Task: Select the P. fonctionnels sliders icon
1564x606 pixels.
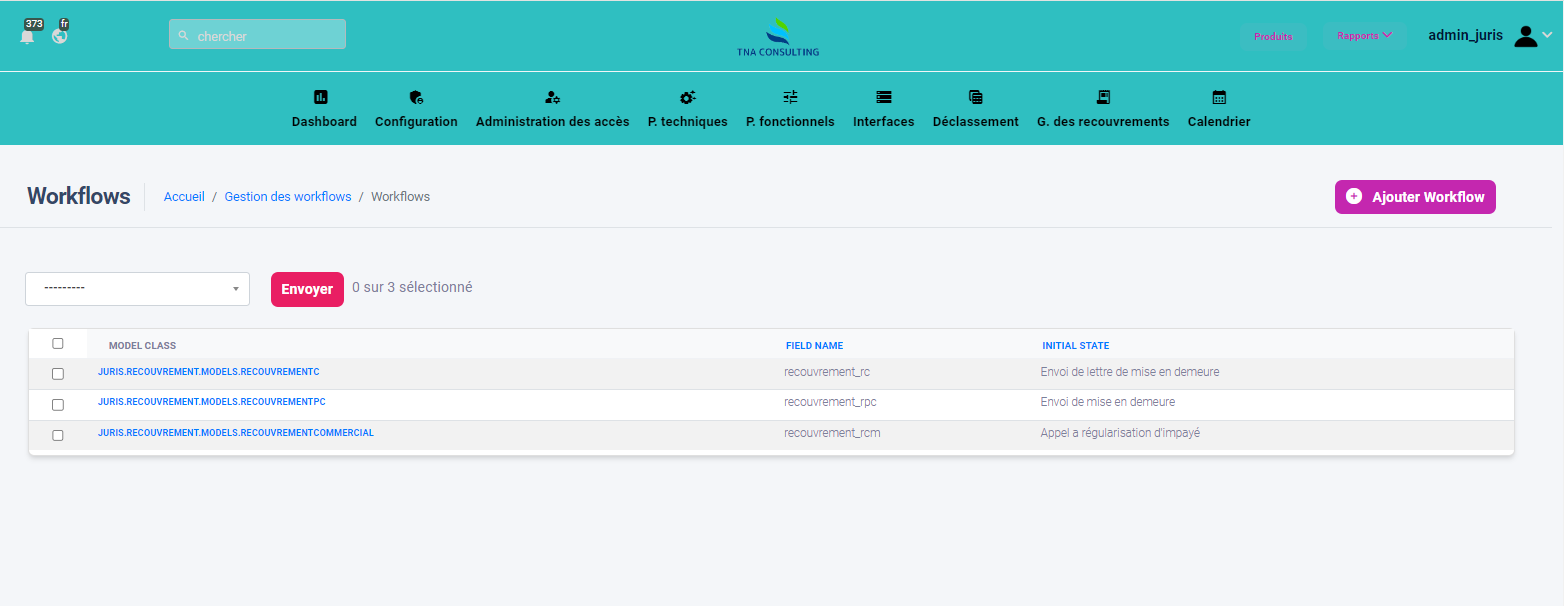Action: (x=790, y=97)
